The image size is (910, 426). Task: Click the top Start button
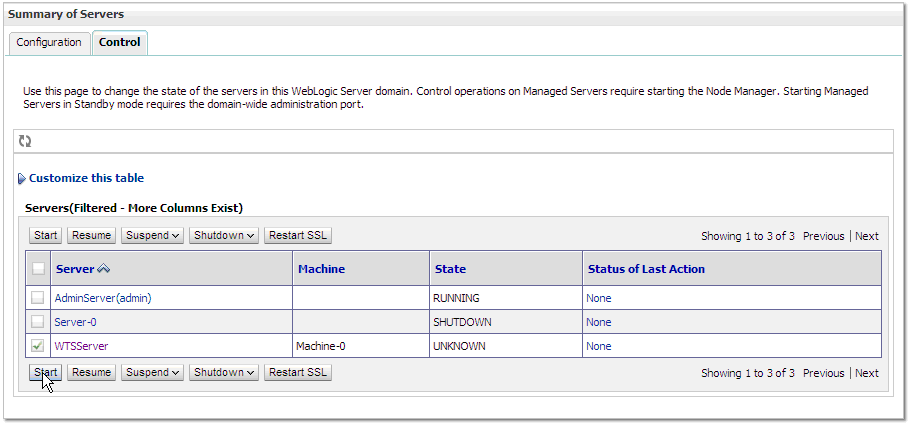(x=45, y=235)
